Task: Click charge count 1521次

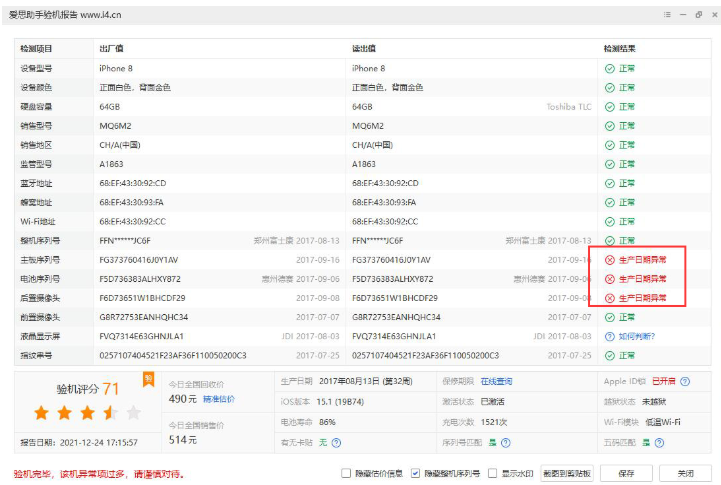Action: point(493,422)
